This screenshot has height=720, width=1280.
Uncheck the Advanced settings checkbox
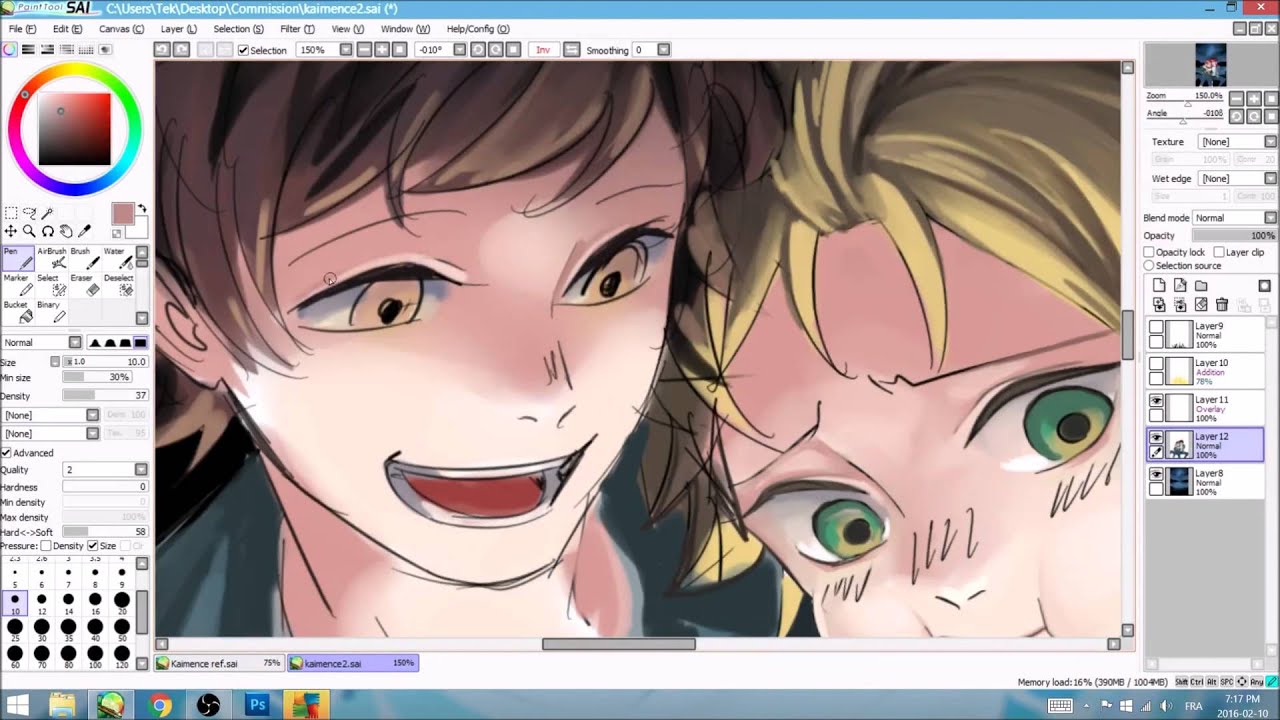click(x=7, y=453)
